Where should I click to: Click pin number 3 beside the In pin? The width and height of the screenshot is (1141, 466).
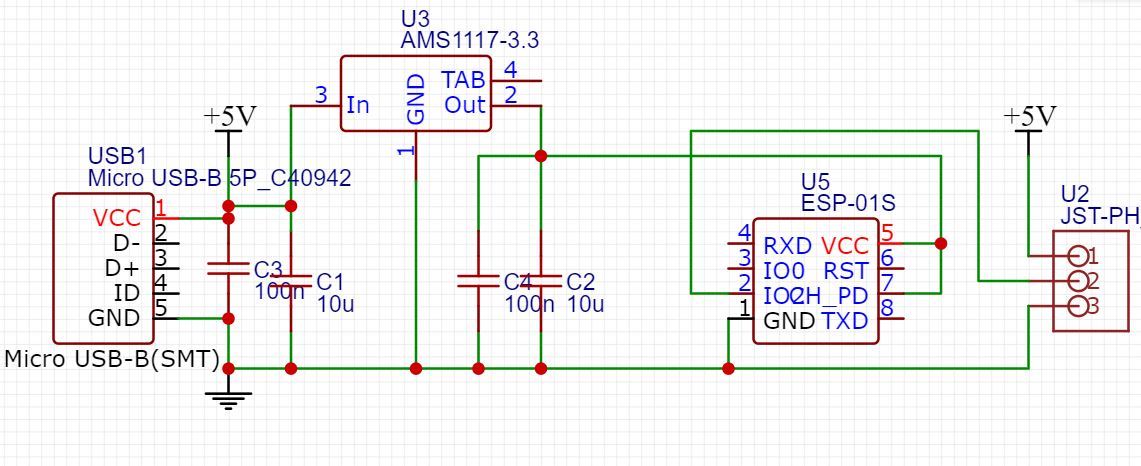click(321, 95)
